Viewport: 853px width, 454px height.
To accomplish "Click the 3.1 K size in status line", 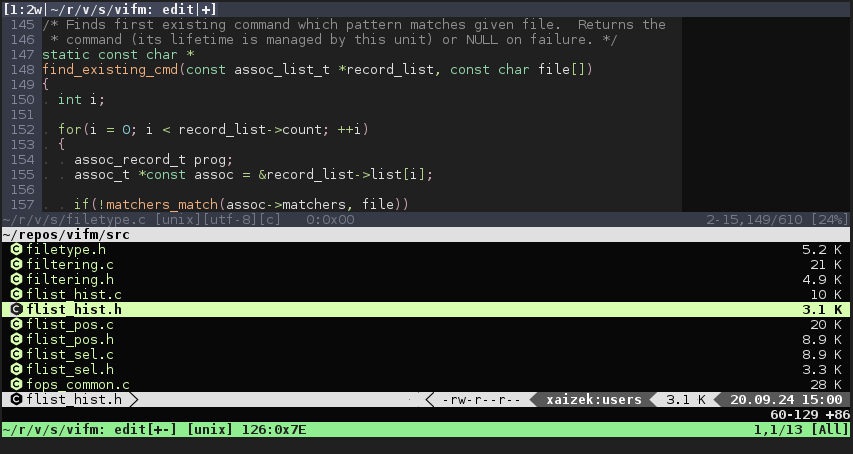I will click(x=685, y=400).
